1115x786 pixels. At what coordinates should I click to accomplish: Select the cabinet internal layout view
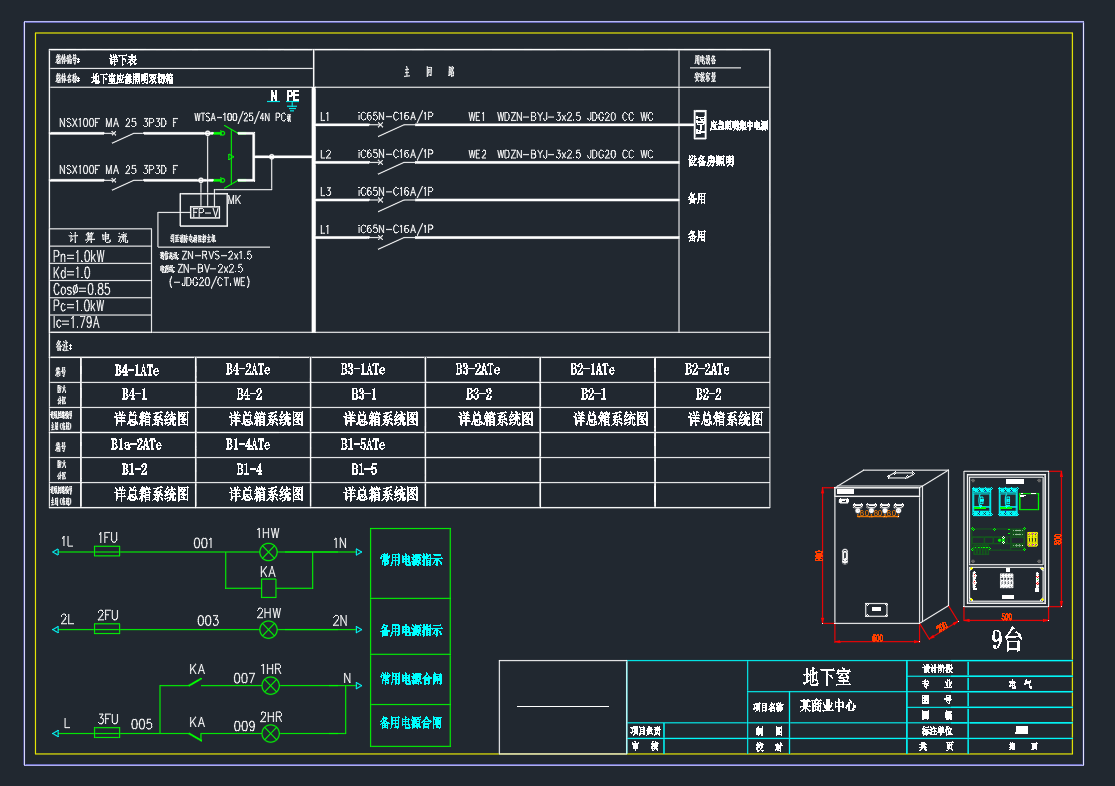click(x=1005, y=538)
